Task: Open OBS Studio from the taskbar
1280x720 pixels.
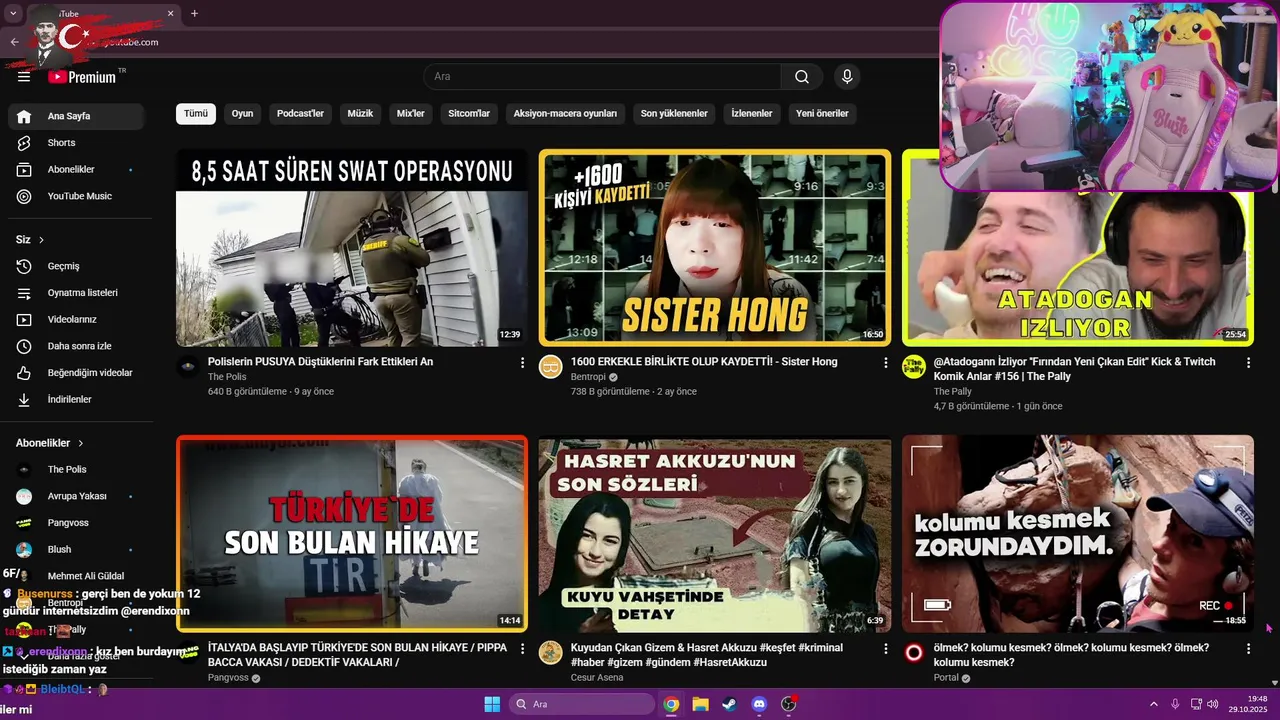Action: tap(789, 704)
